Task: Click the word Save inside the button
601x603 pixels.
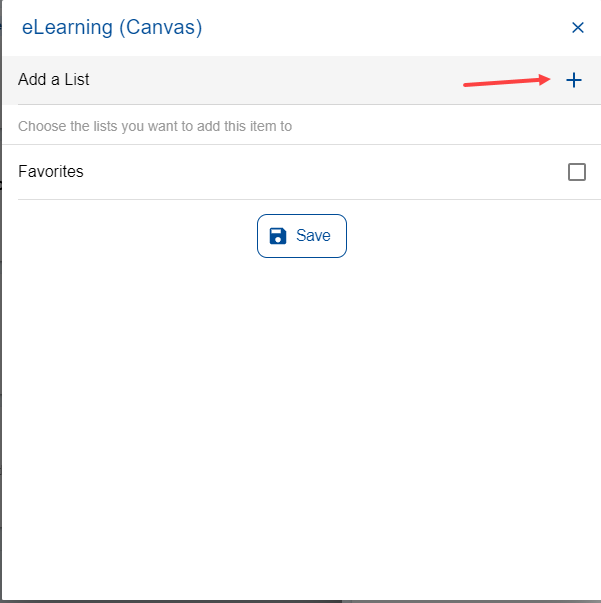Action: (313, 235)
